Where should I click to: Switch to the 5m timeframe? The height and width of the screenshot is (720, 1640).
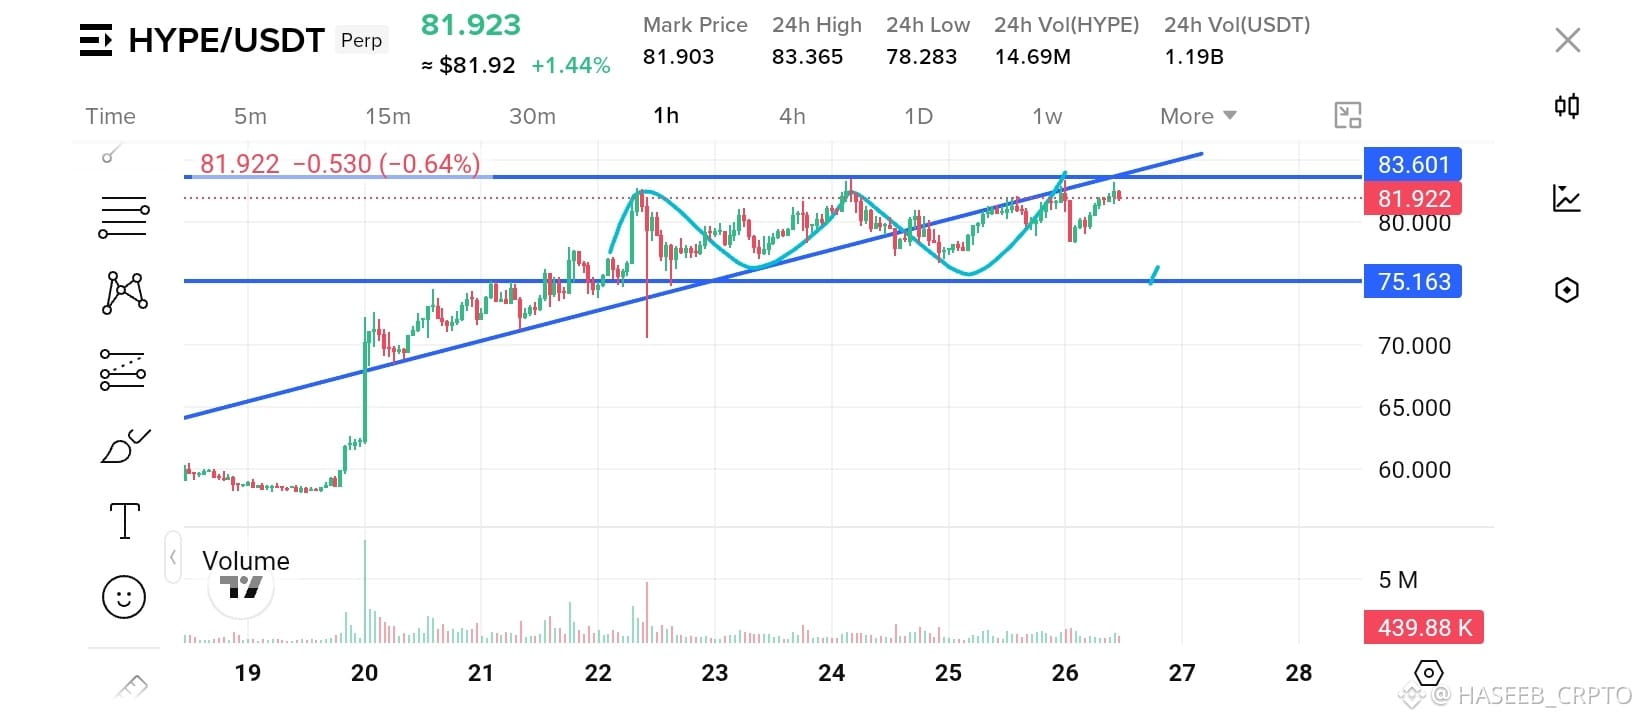tap(250, 116)
